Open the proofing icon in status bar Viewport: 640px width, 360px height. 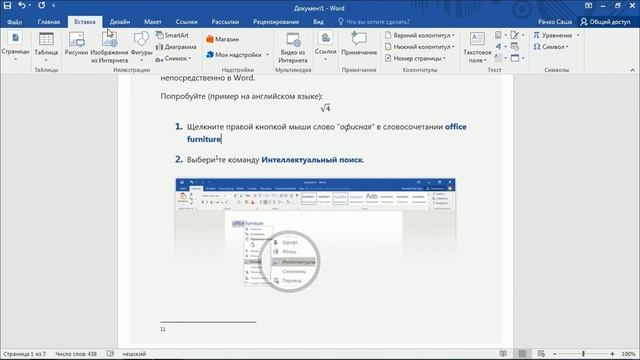click(110, 353)
